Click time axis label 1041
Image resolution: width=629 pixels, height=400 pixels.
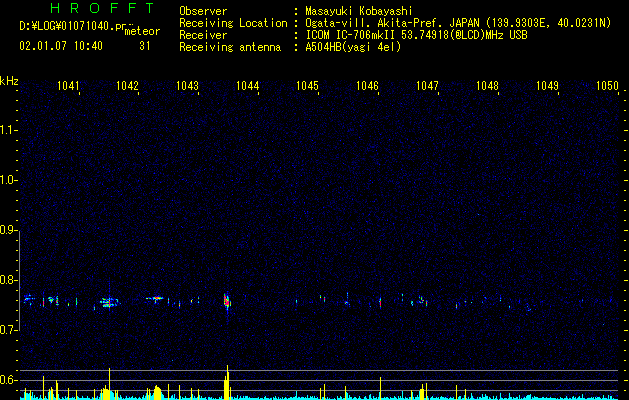68,85
